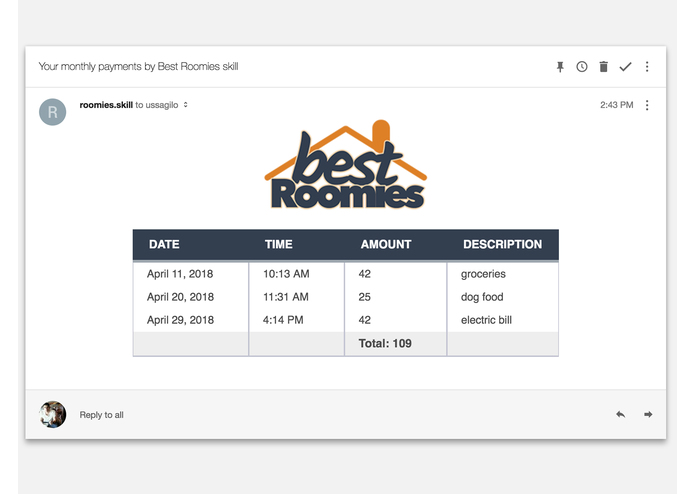This screenshot has height=494, width=695.
Task: Click the Best Roomies logo image
Action: tap(346, 164)
